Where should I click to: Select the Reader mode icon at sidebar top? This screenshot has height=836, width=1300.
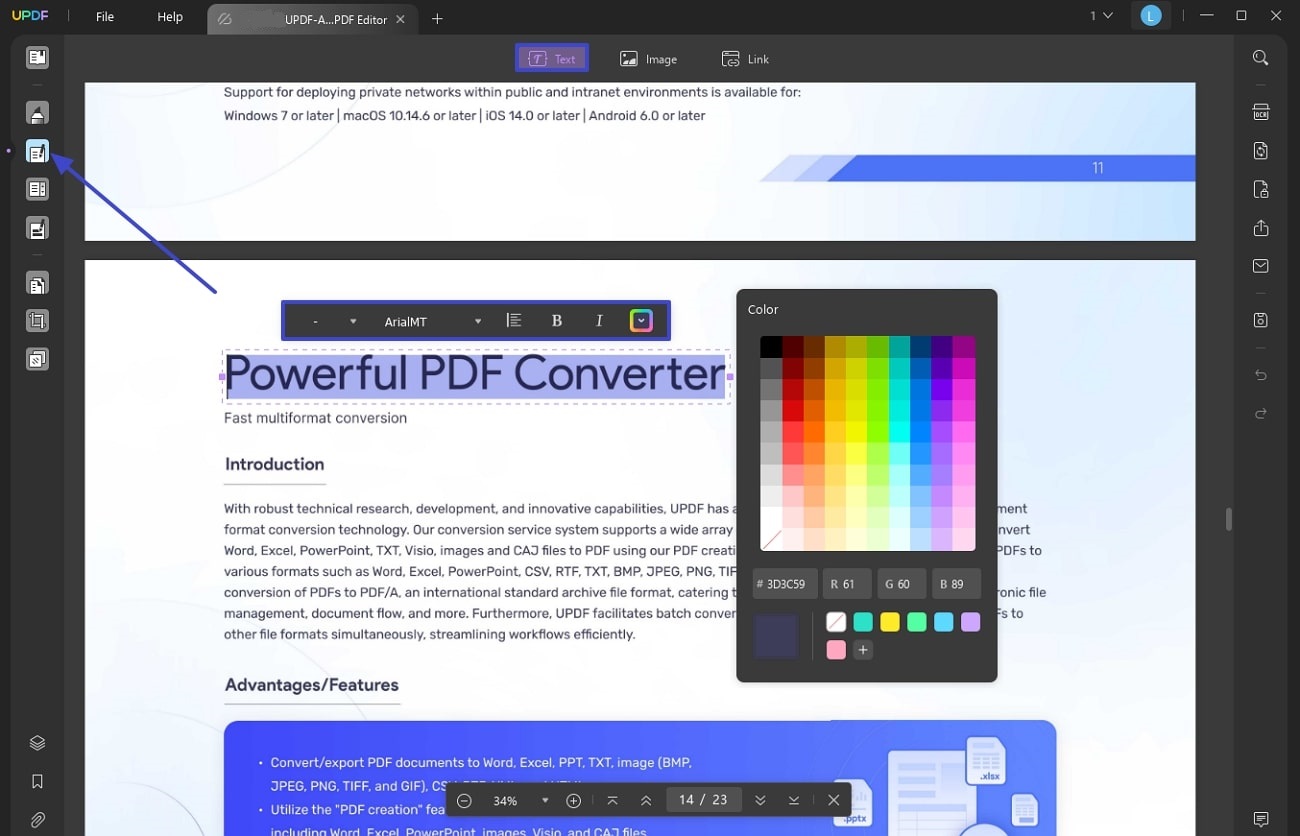[x=37, y=57]
